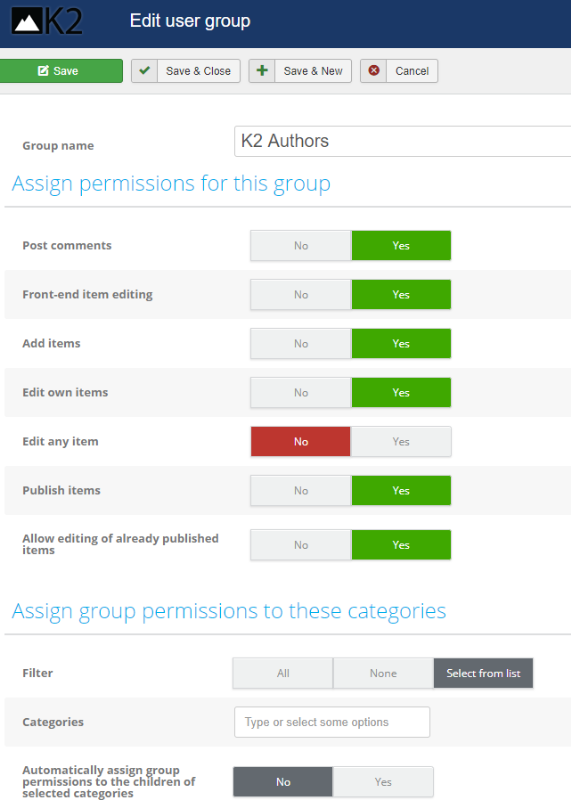The height and width of the screenshot is (800, 571).
Task: Select the All filter option
Action: pyautogui.click(x=283, y=673)
